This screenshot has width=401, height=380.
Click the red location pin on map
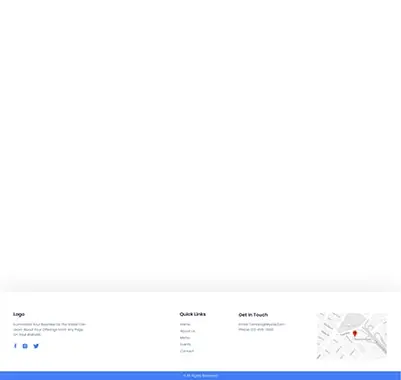click(x=355, y=334)
